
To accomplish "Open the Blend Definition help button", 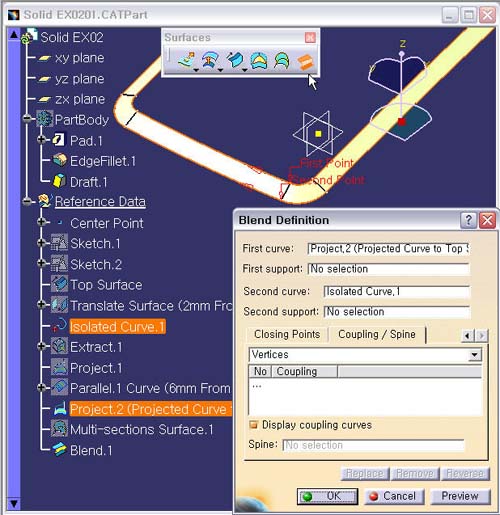I will point(468,220).
